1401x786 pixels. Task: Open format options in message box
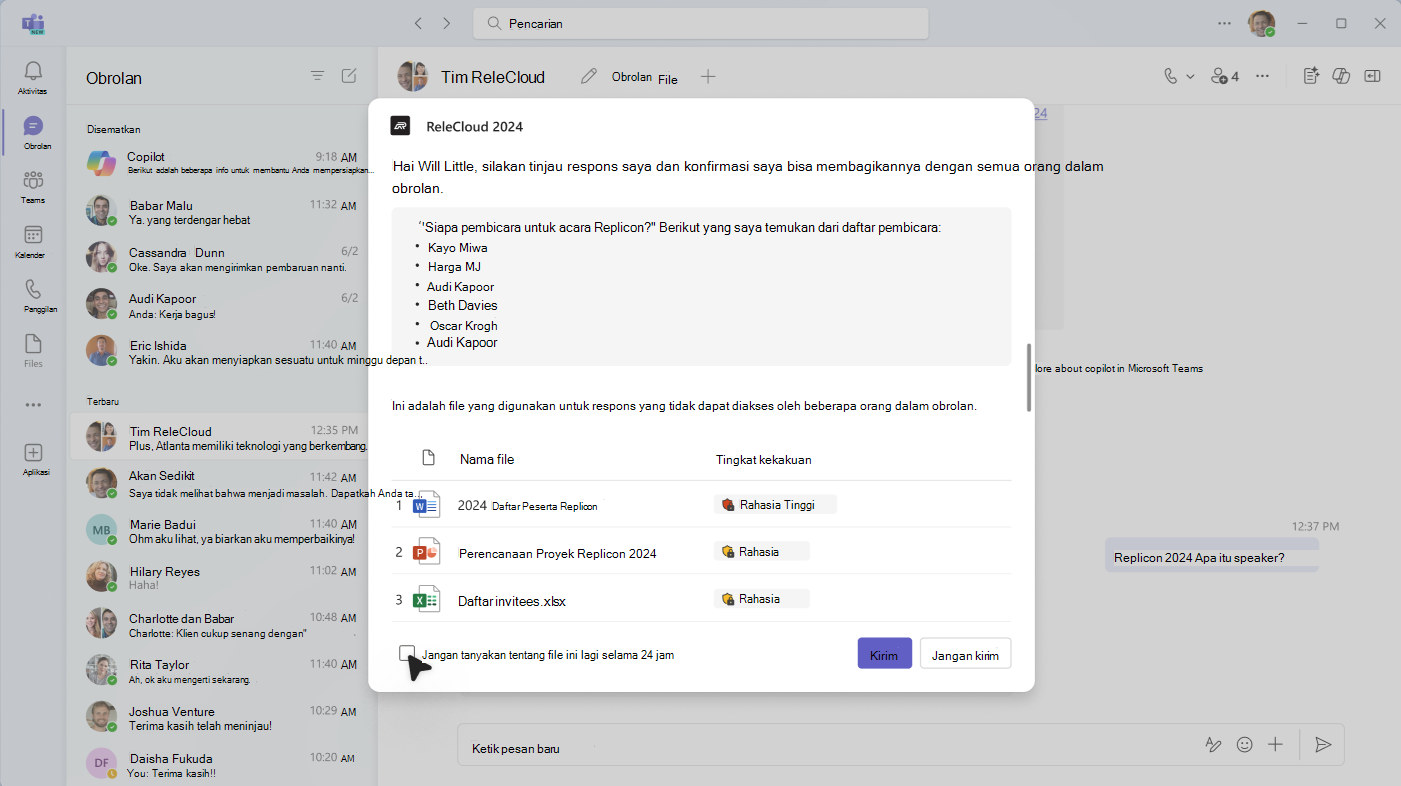pyautogui.click(x=1213, y=744)
